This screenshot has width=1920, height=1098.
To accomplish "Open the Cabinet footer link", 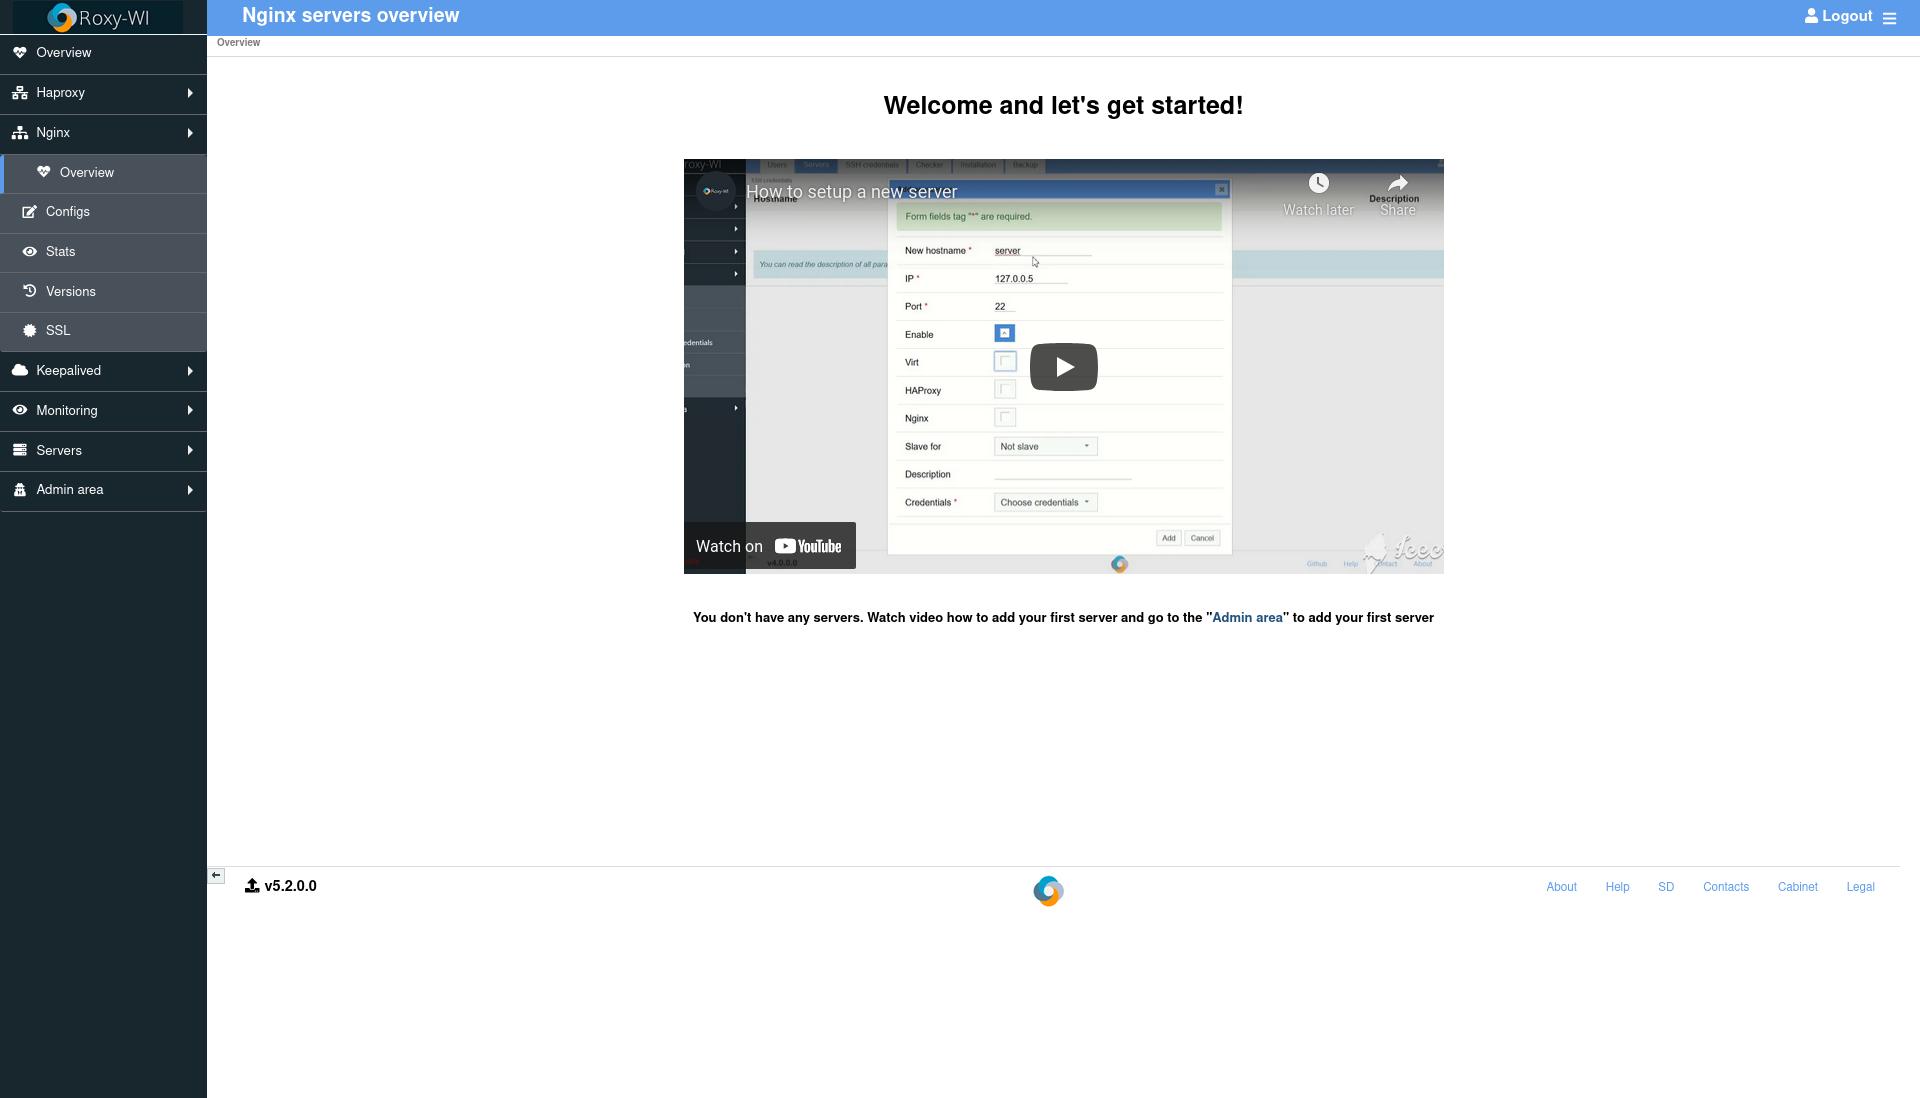I will 1797,887.
